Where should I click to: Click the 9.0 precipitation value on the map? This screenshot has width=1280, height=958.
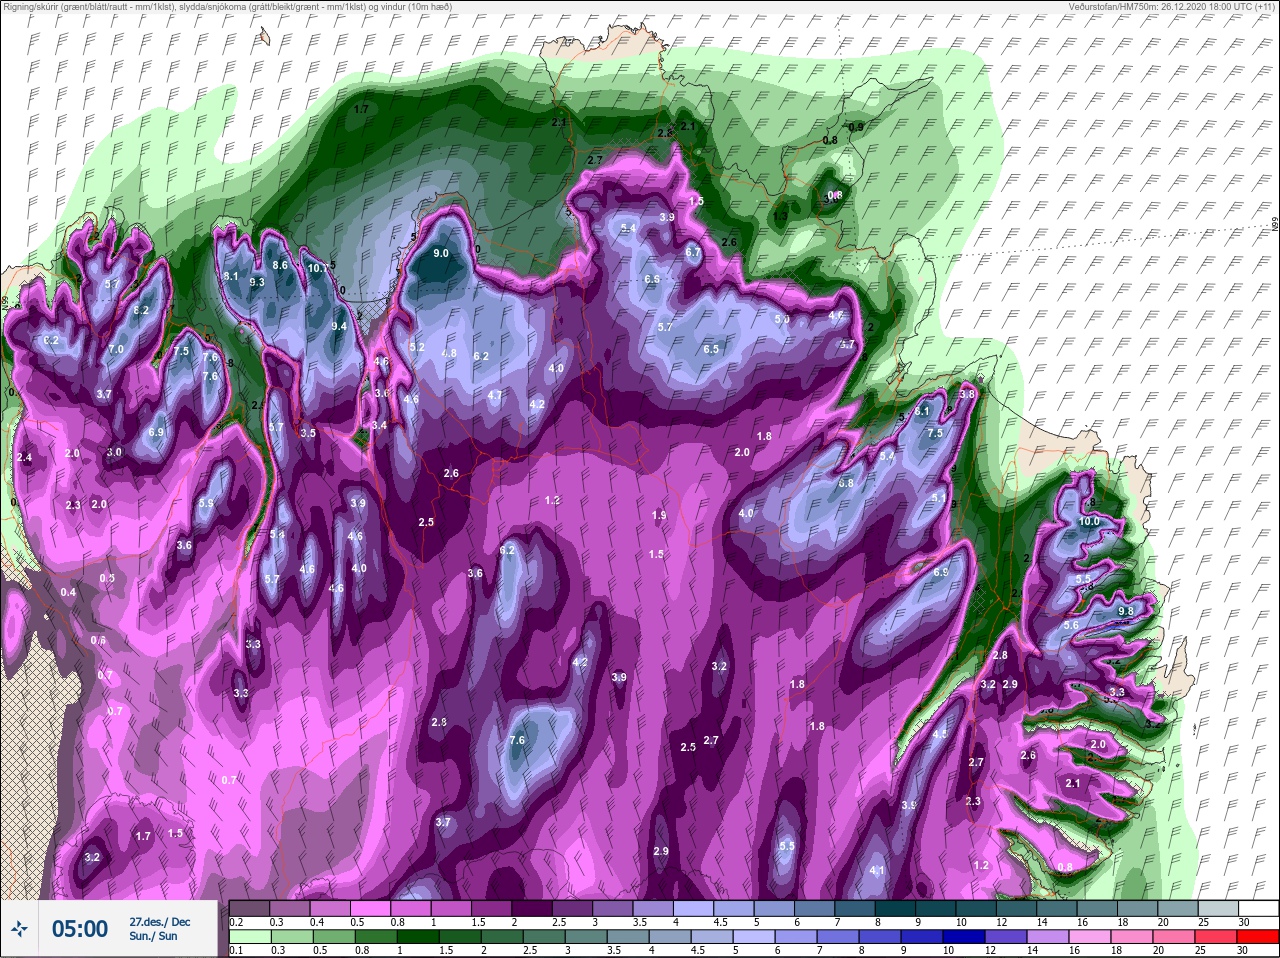coord(440,254)
